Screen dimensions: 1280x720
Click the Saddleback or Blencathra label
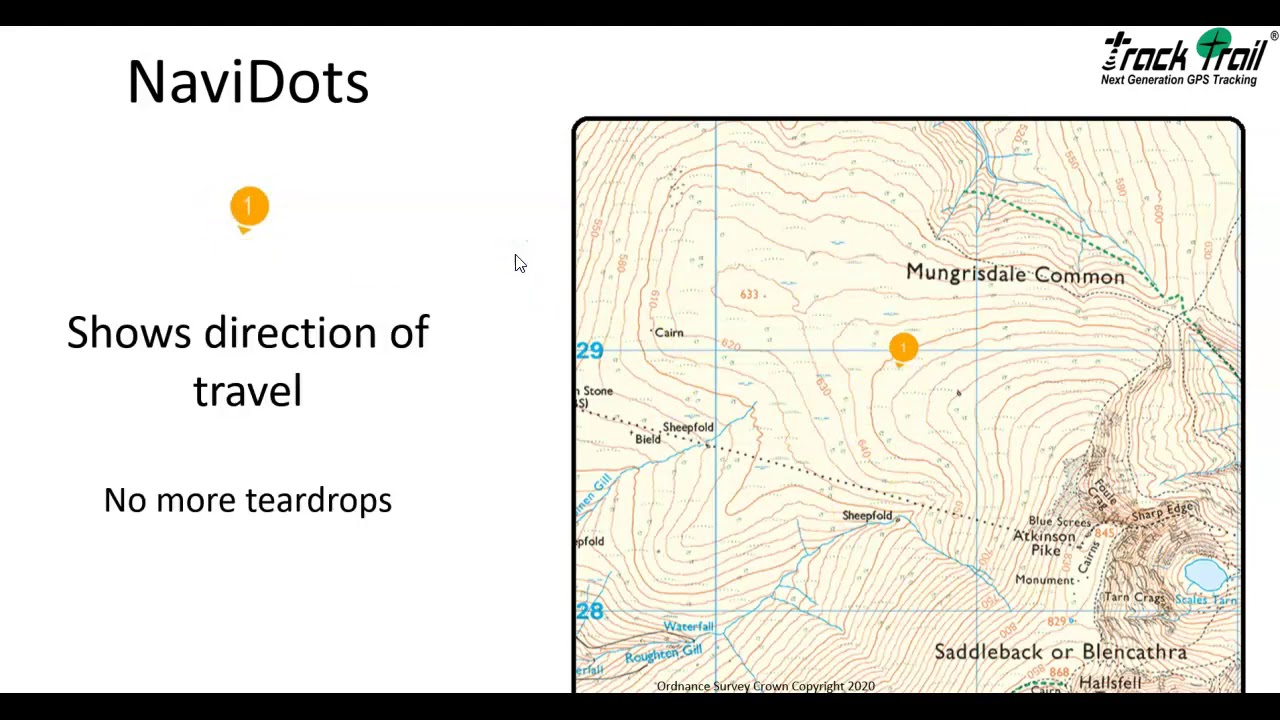(x=1060, y=652)
